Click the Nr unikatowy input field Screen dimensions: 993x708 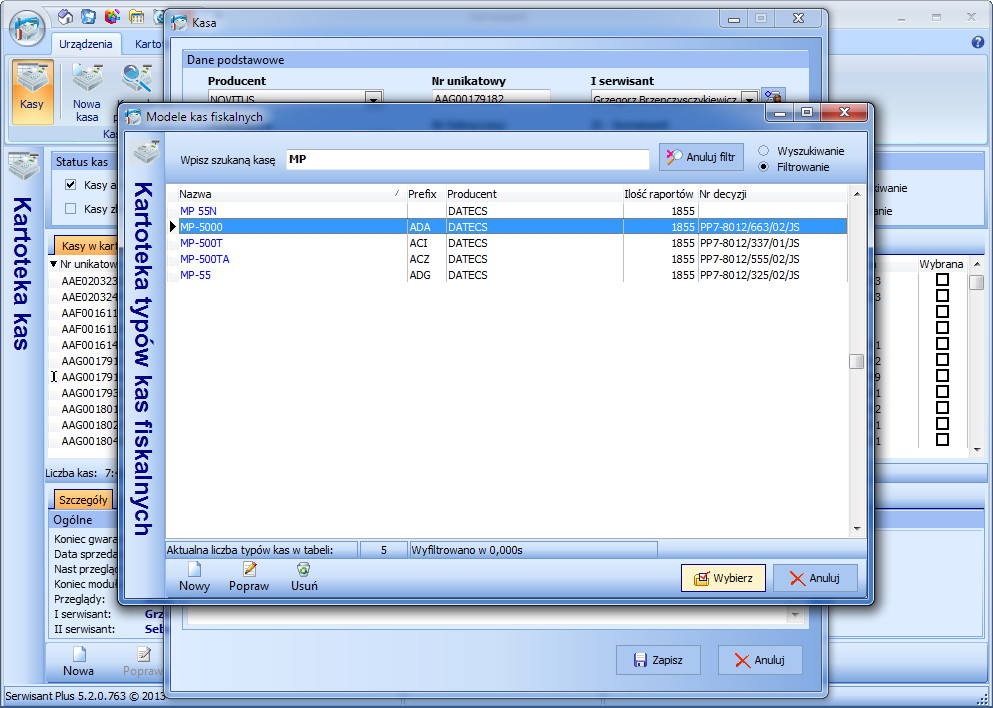point(491,99)
